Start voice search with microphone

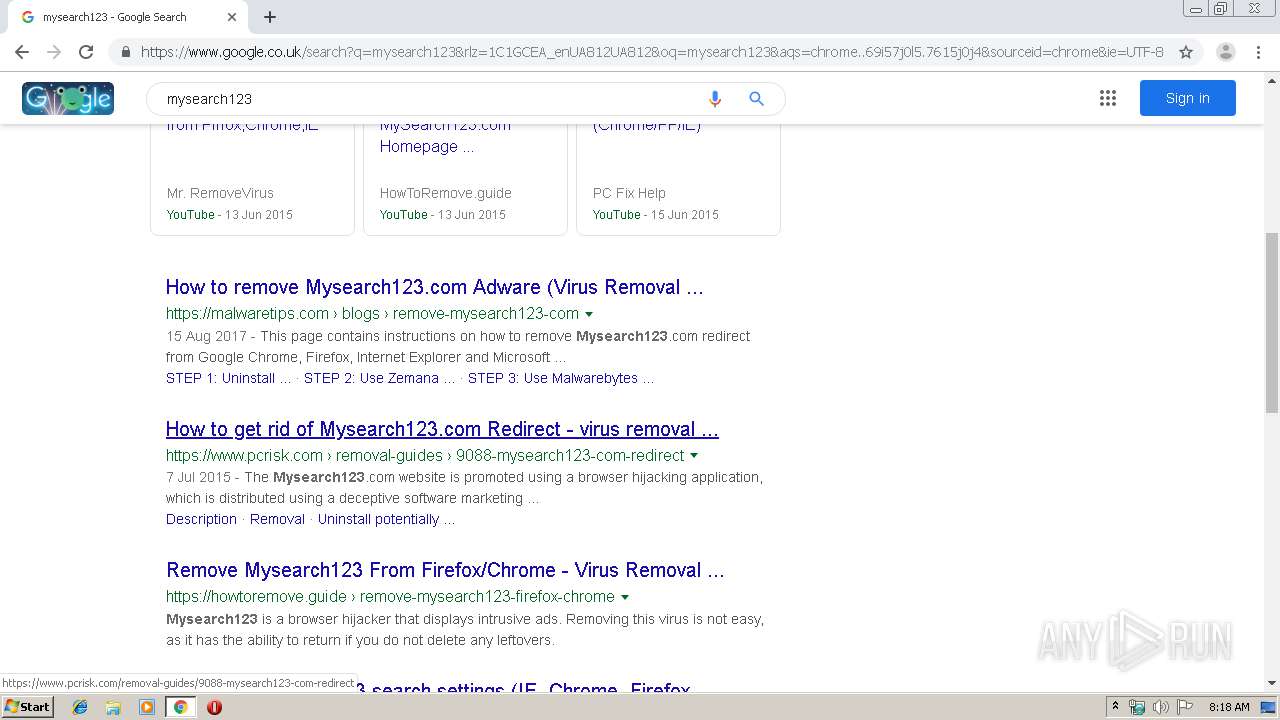[714, 98]
